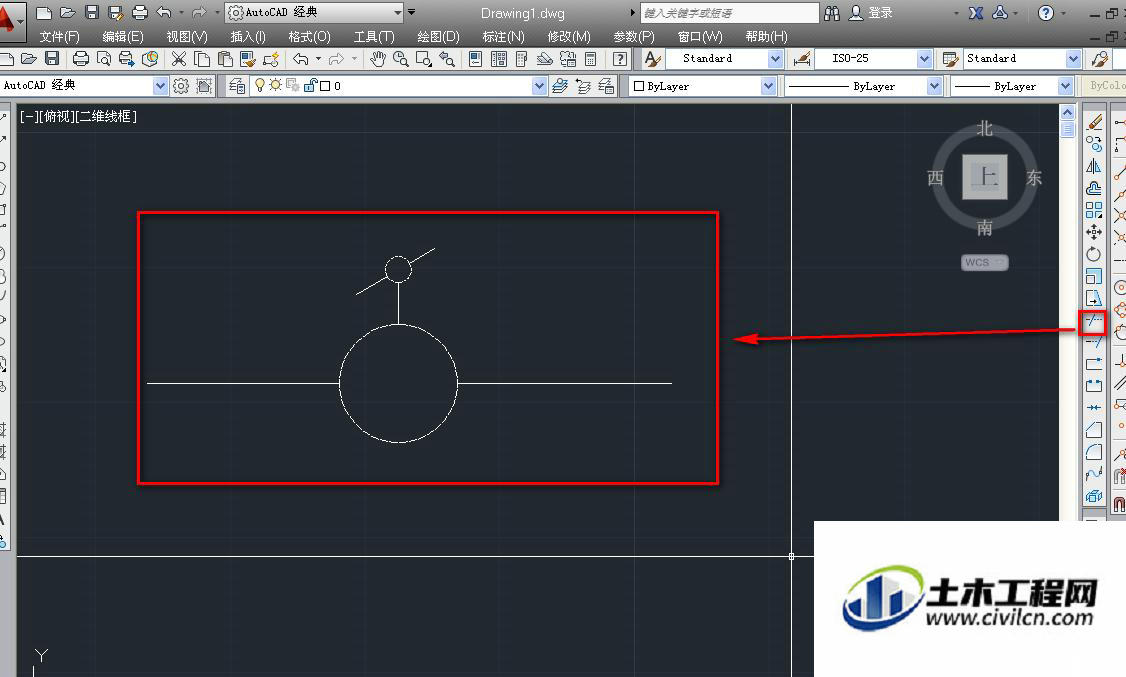This screenshot has width=1126, height=677.
Task: Click Zoom Window icon
Action: coord(424,59)
